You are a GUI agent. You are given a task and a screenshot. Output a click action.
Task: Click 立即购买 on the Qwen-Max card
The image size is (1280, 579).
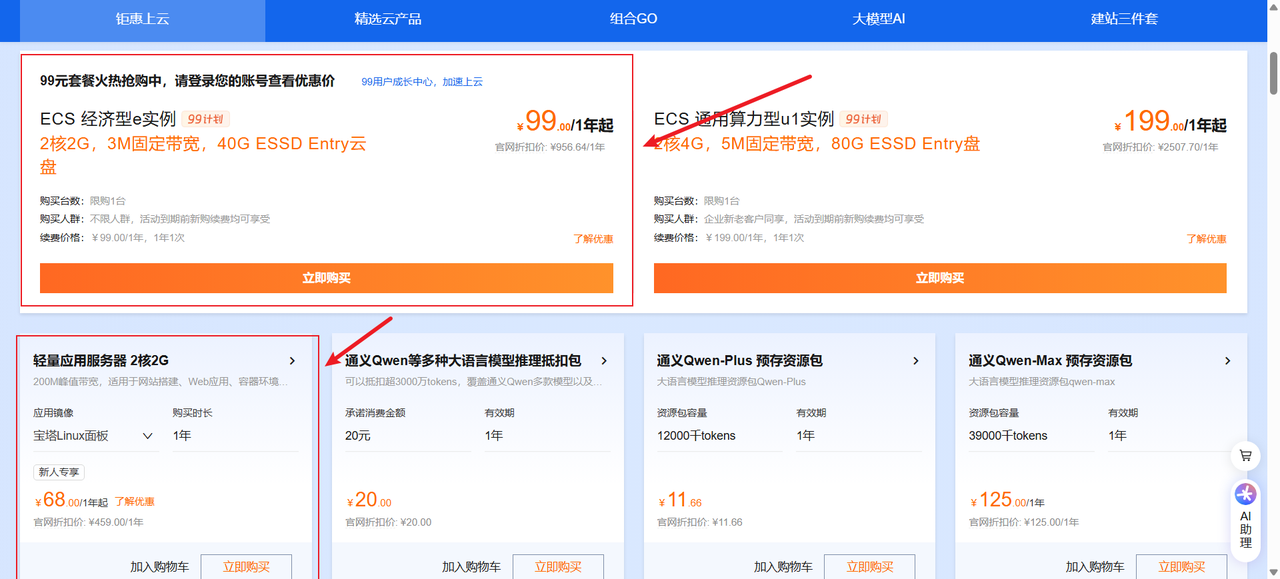pyautogui.click(x=1182, y=567)
